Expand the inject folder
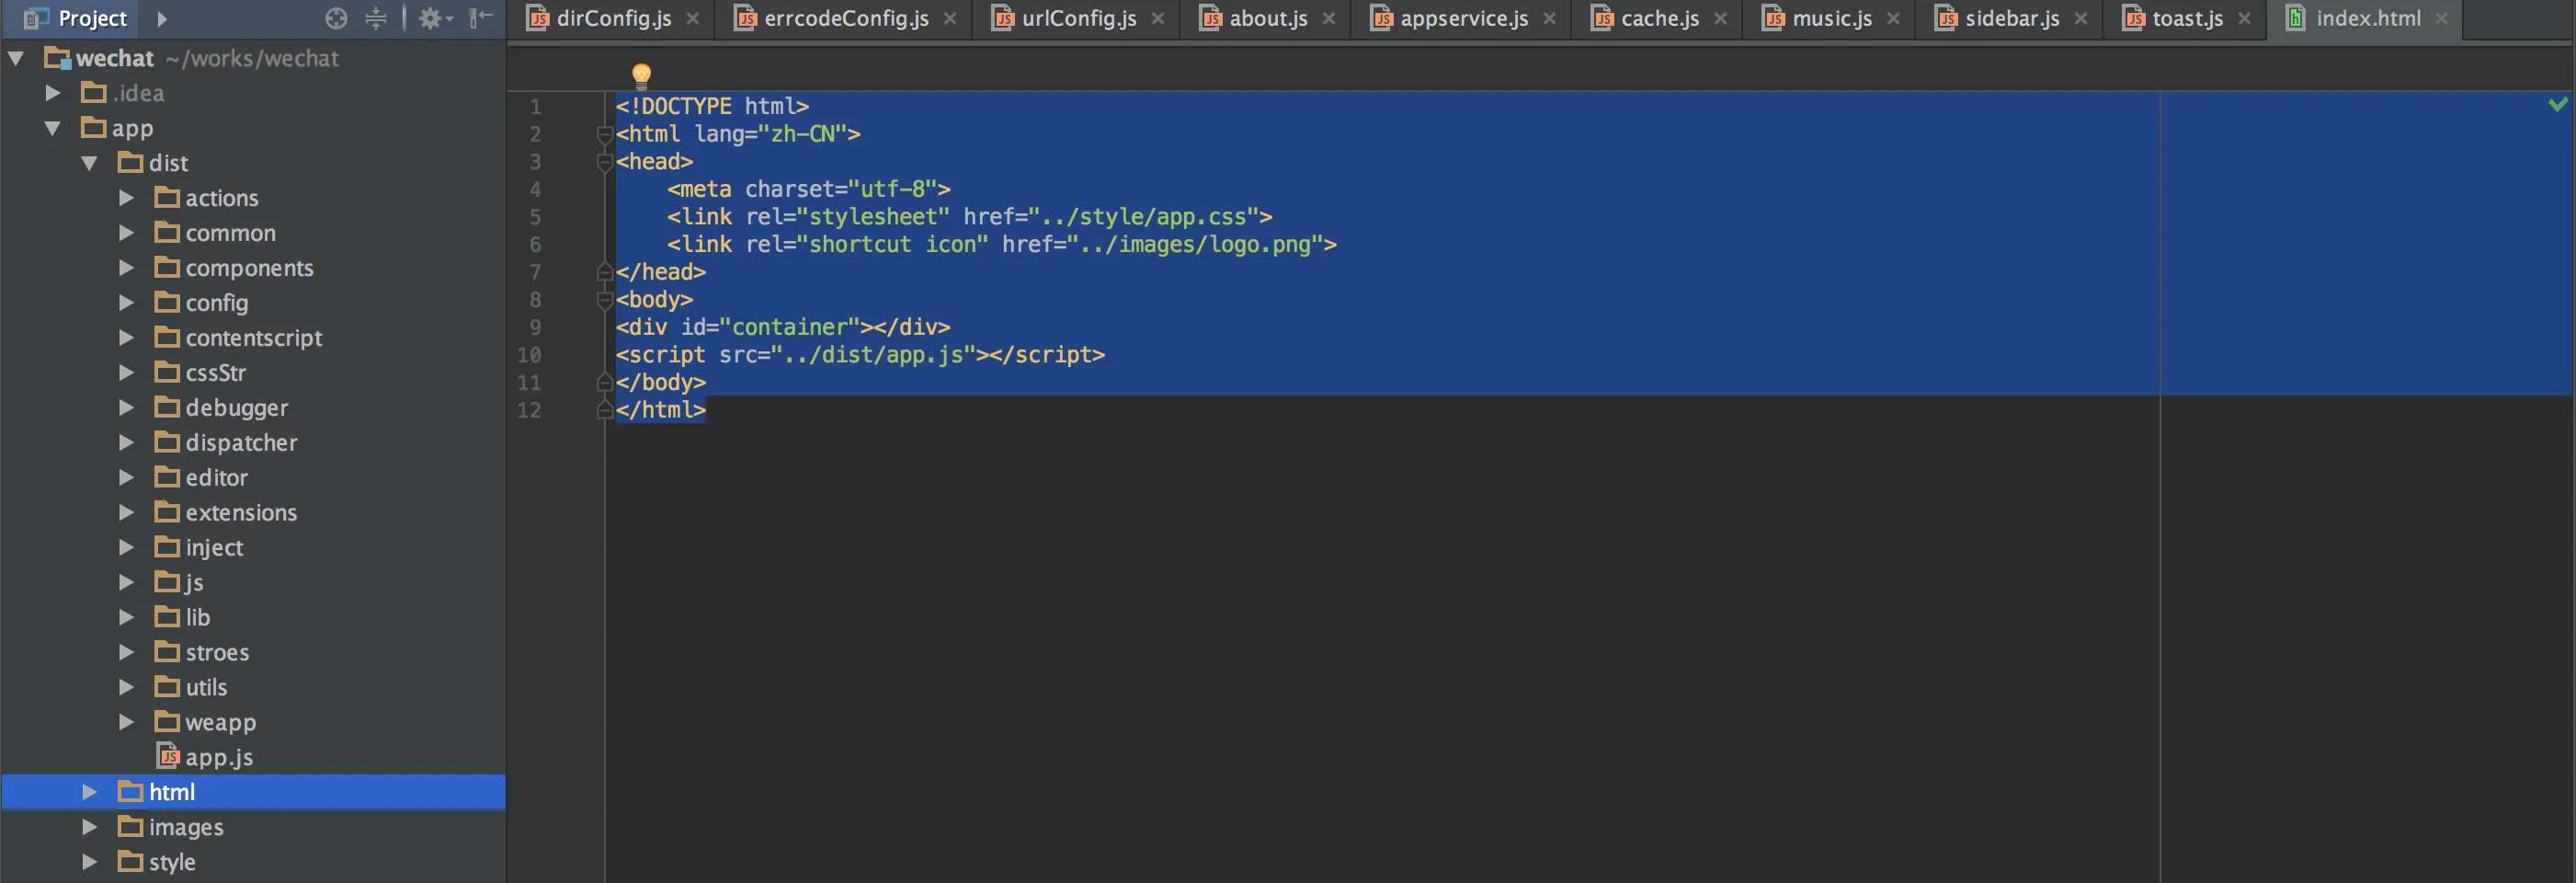This screenshot has width=2576, height=883. (126, 548)
